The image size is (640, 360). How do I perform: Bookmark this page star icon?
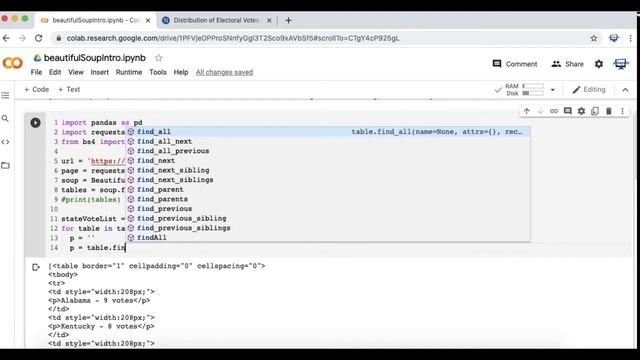(x=594, y=38)
